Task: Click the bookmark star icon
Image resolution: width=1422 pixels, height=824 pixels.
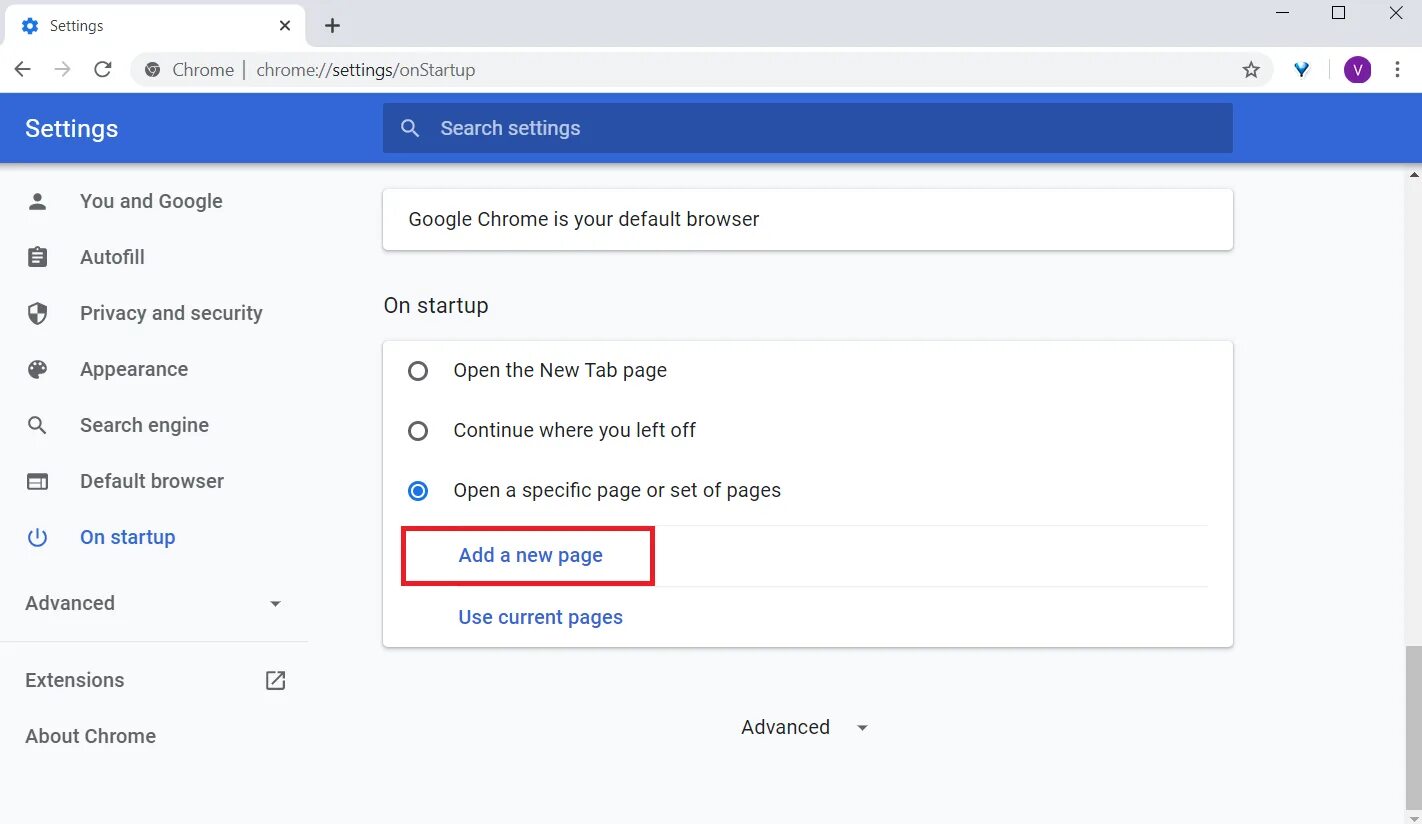Action: point(1250,70)
